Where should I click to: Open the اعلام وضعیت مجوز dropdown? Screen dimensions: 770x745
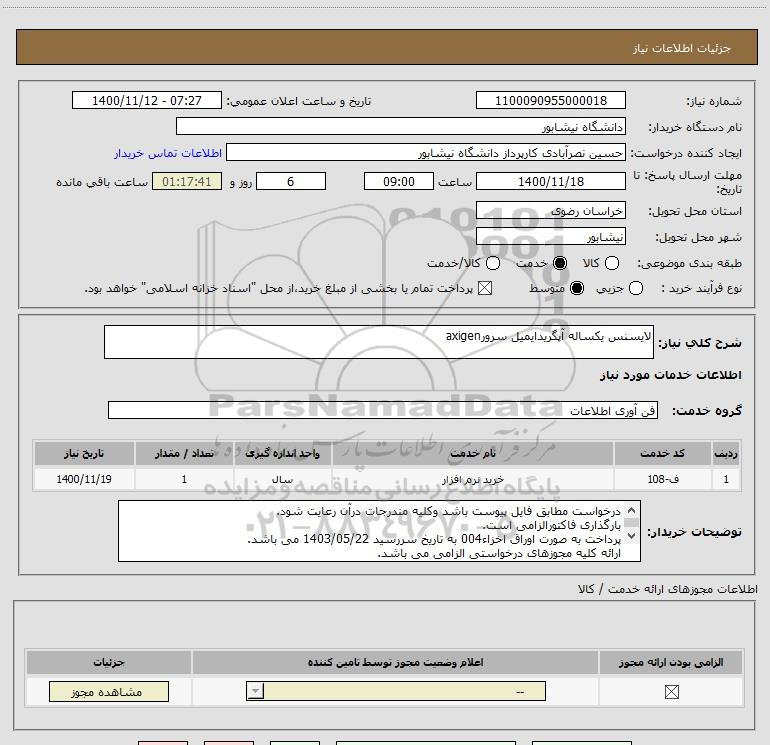tap(396, 691)
